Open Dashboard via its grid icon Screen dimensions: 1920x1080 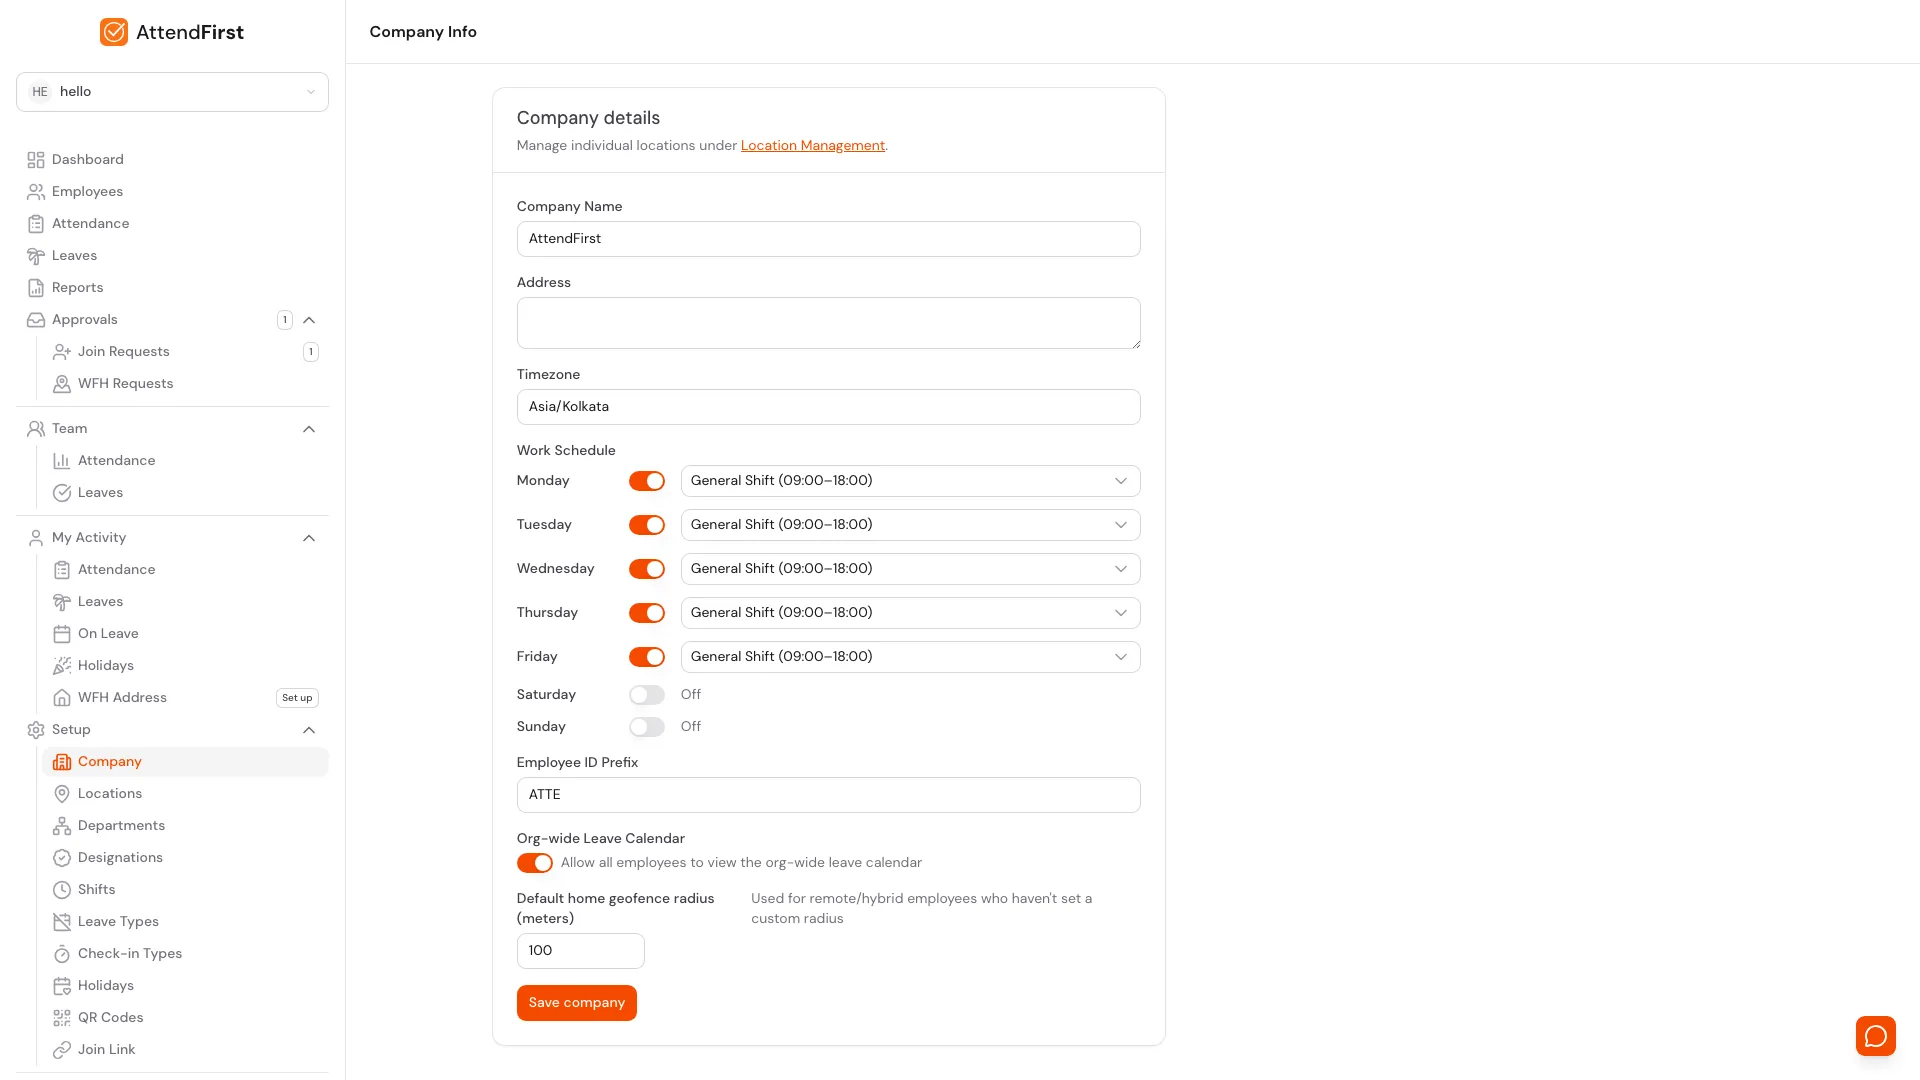coord(36,160)
